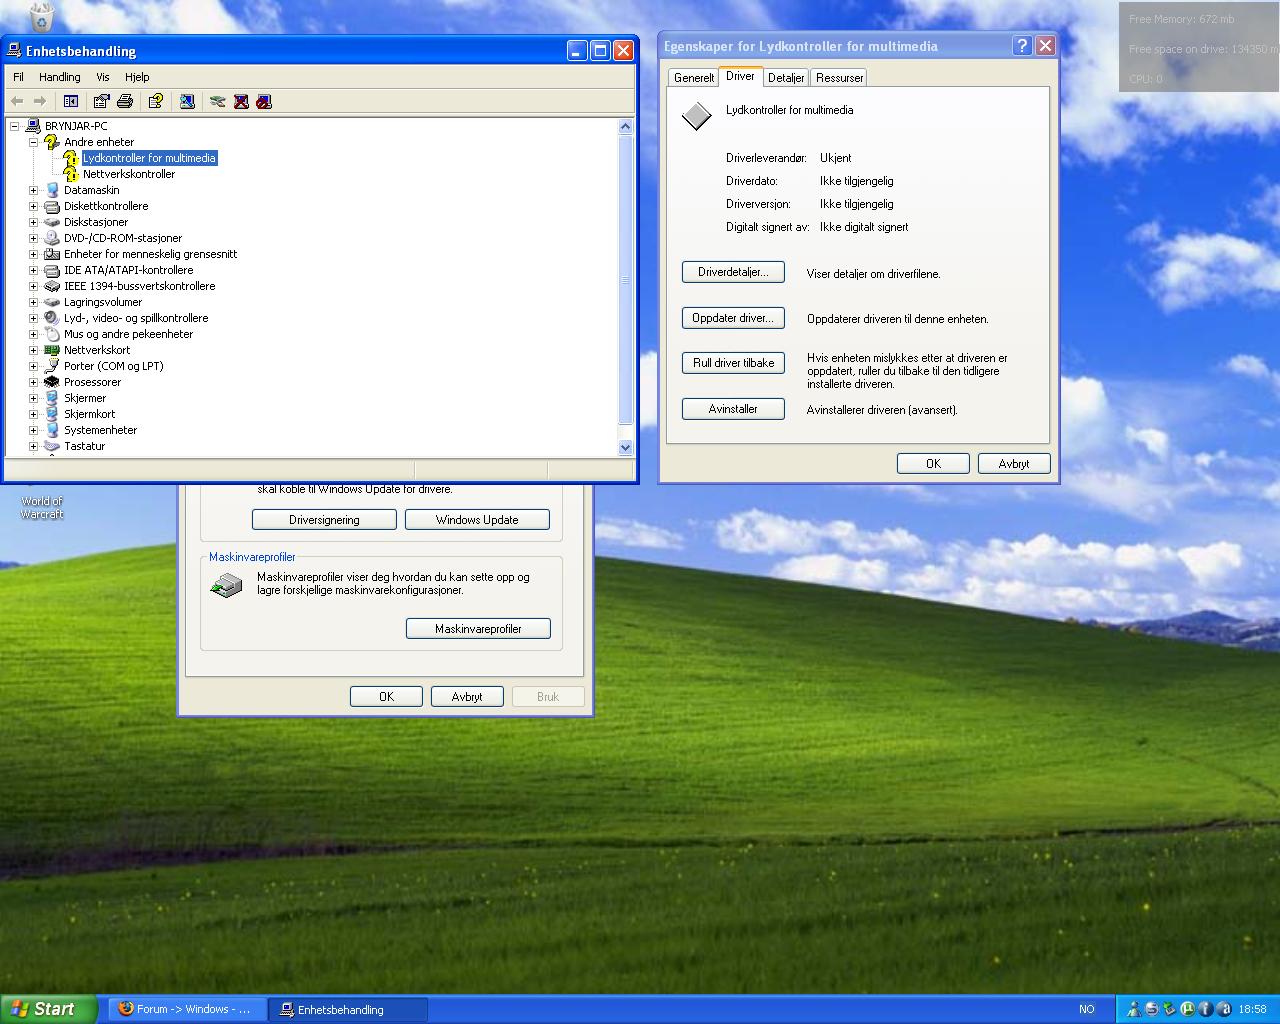Click the Andre enheter question mark icon
The height and width of the screenshot is (1024, 1280).
(x=52, y=142)
